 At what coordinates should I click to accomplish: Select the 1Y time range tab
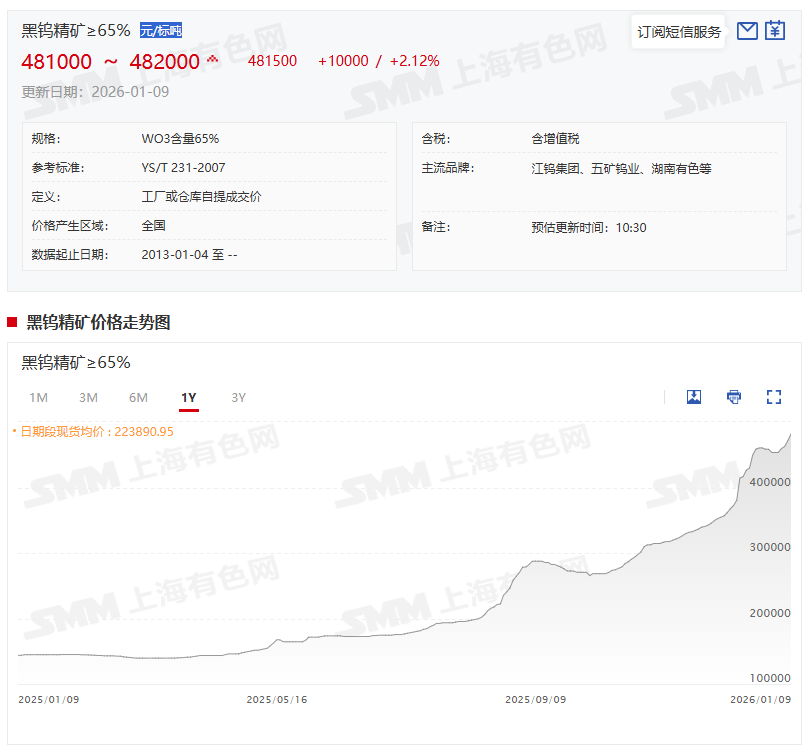(x=188, y=398)
